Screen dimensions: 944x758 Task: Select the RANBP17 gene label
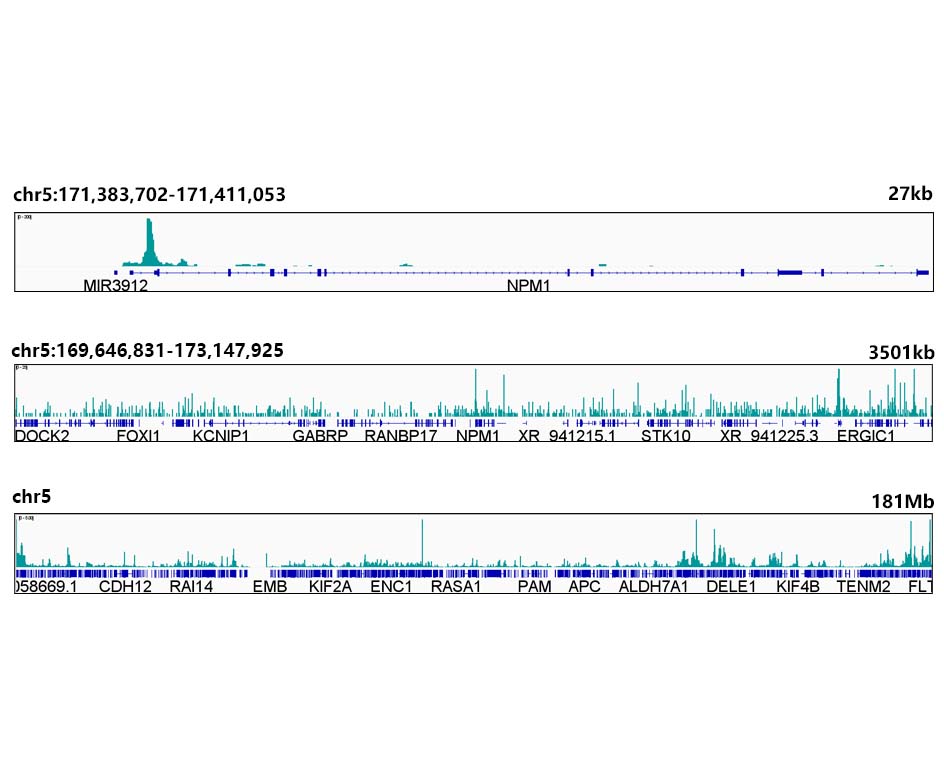(x=401, y=436)
